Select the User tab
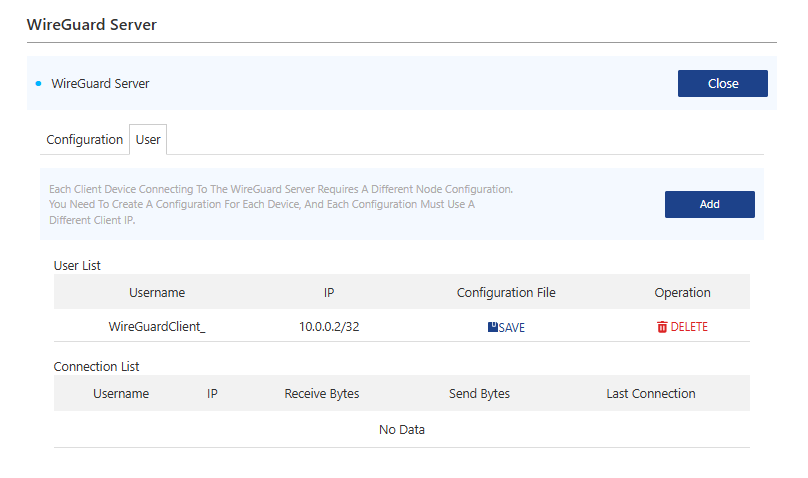 point(148,140)
